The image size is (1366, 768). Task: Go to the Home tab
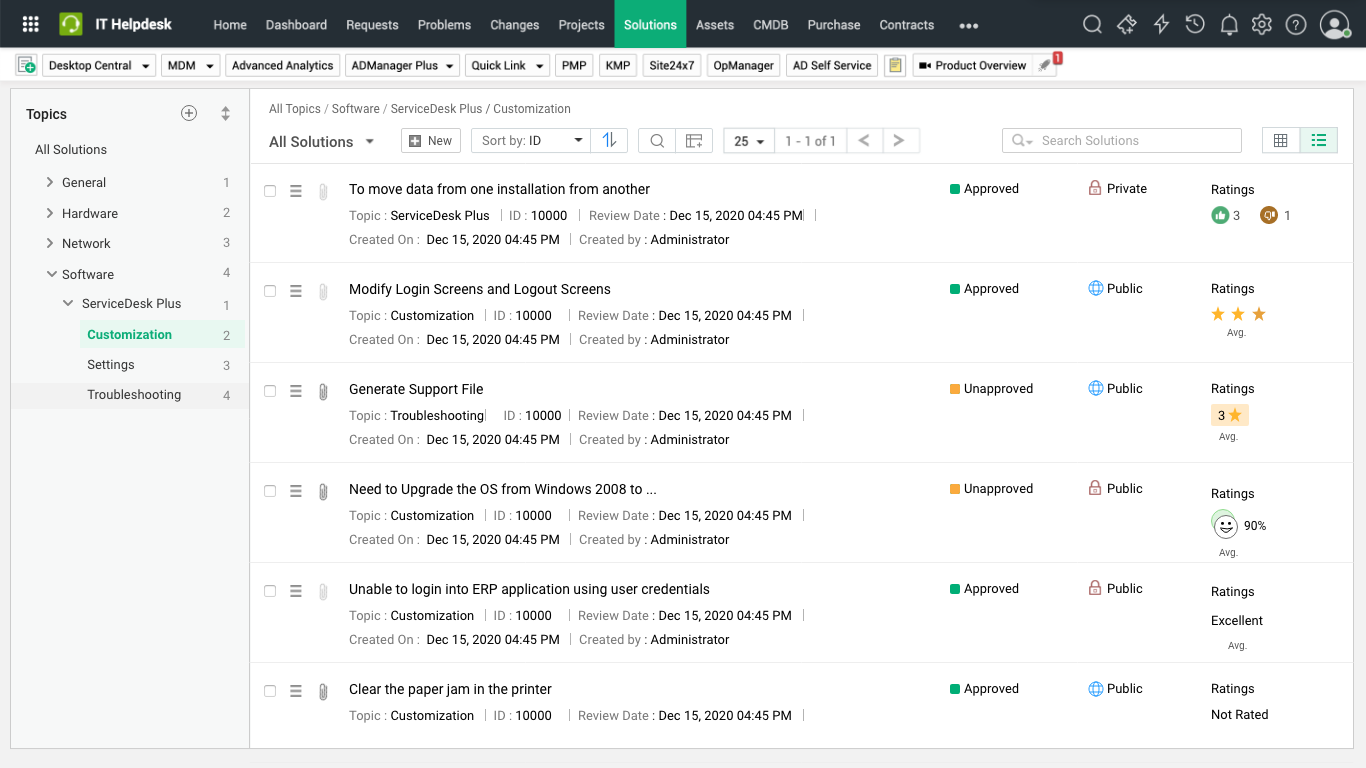(230, 24)
